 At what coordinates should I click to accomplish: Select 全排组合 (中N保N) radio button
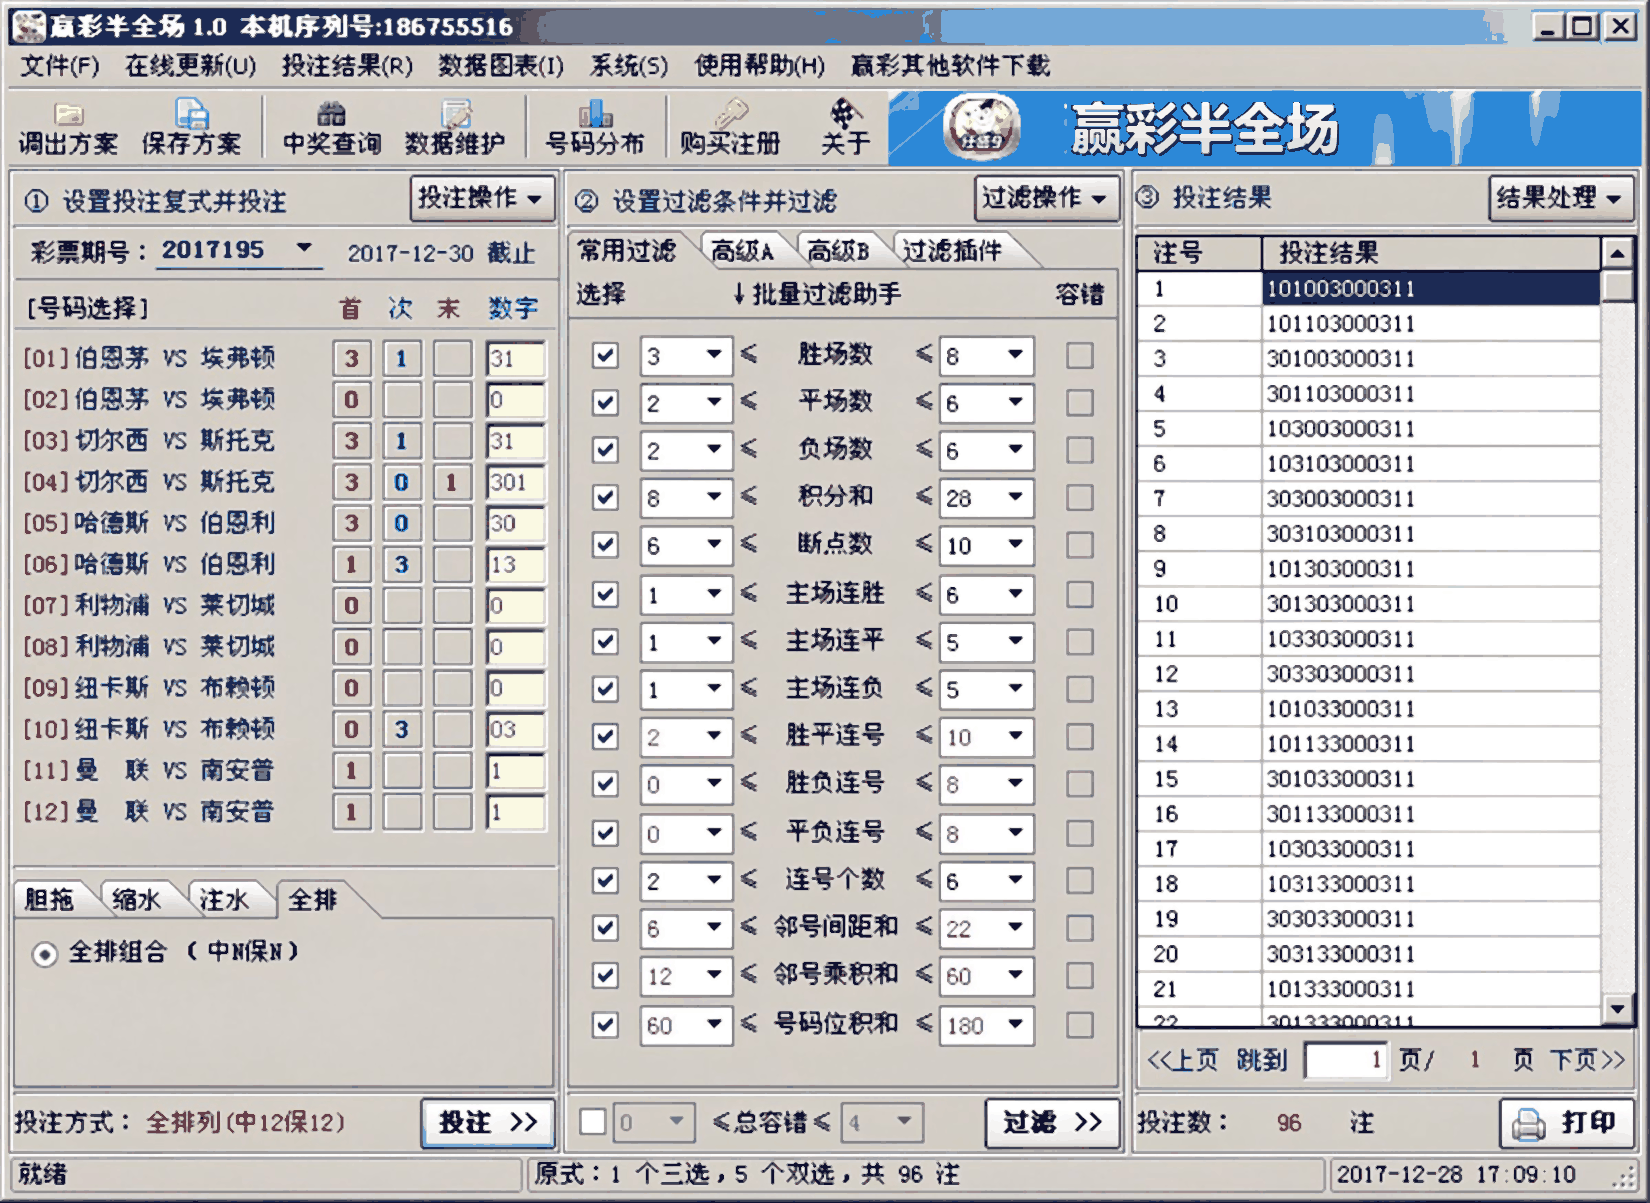[x=44, y=954]
